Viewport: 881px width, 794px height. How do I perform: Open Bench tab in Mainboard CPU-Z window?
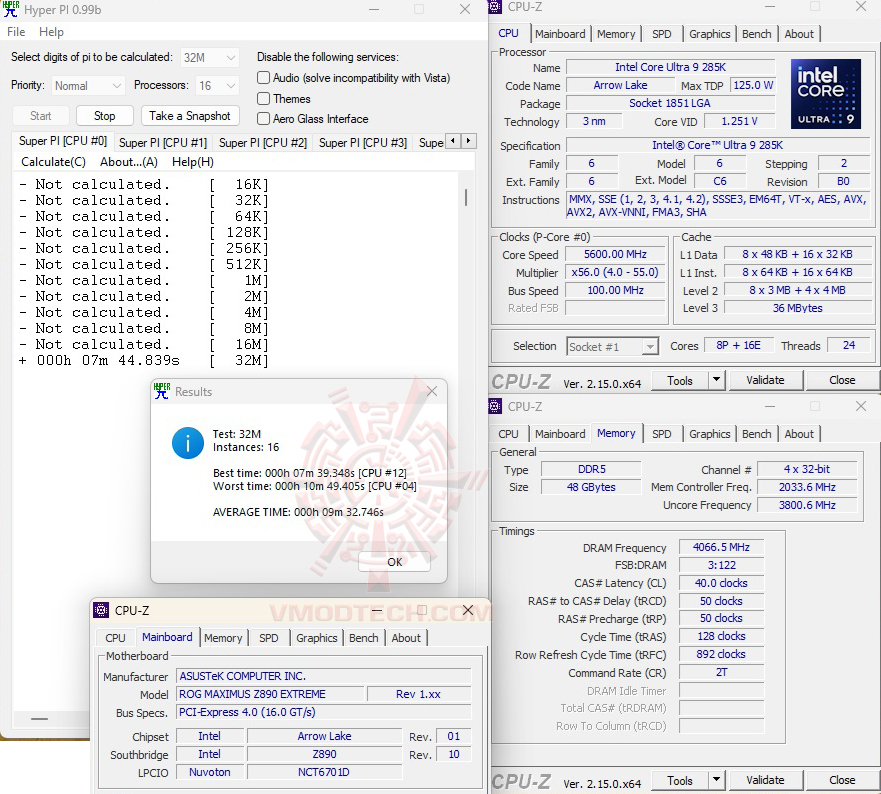pos(364,638)
